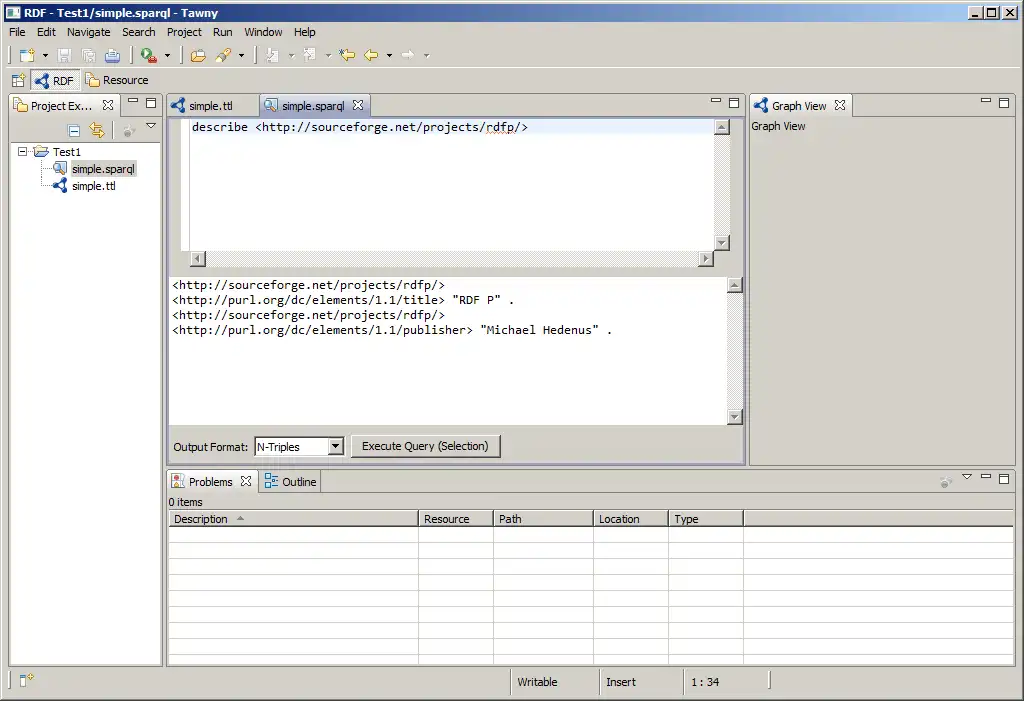Click Execute Query (Selection) button

[425, 446]
